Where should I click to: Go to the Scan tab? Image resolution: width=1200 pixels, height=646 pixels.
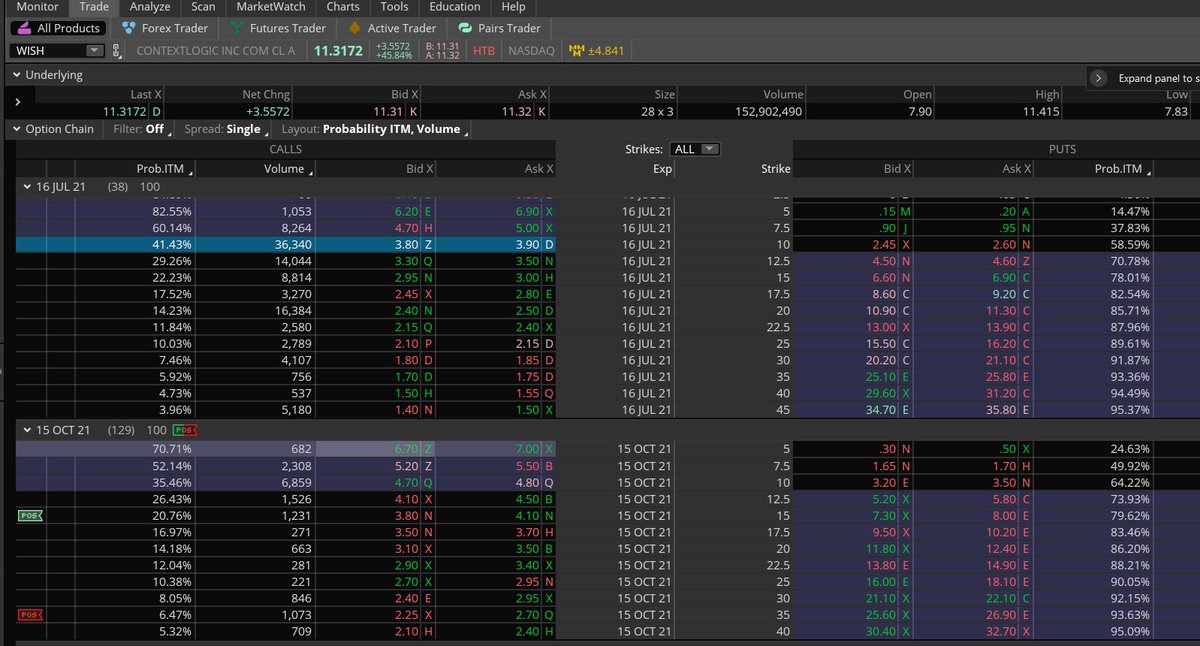coord(203,7)
